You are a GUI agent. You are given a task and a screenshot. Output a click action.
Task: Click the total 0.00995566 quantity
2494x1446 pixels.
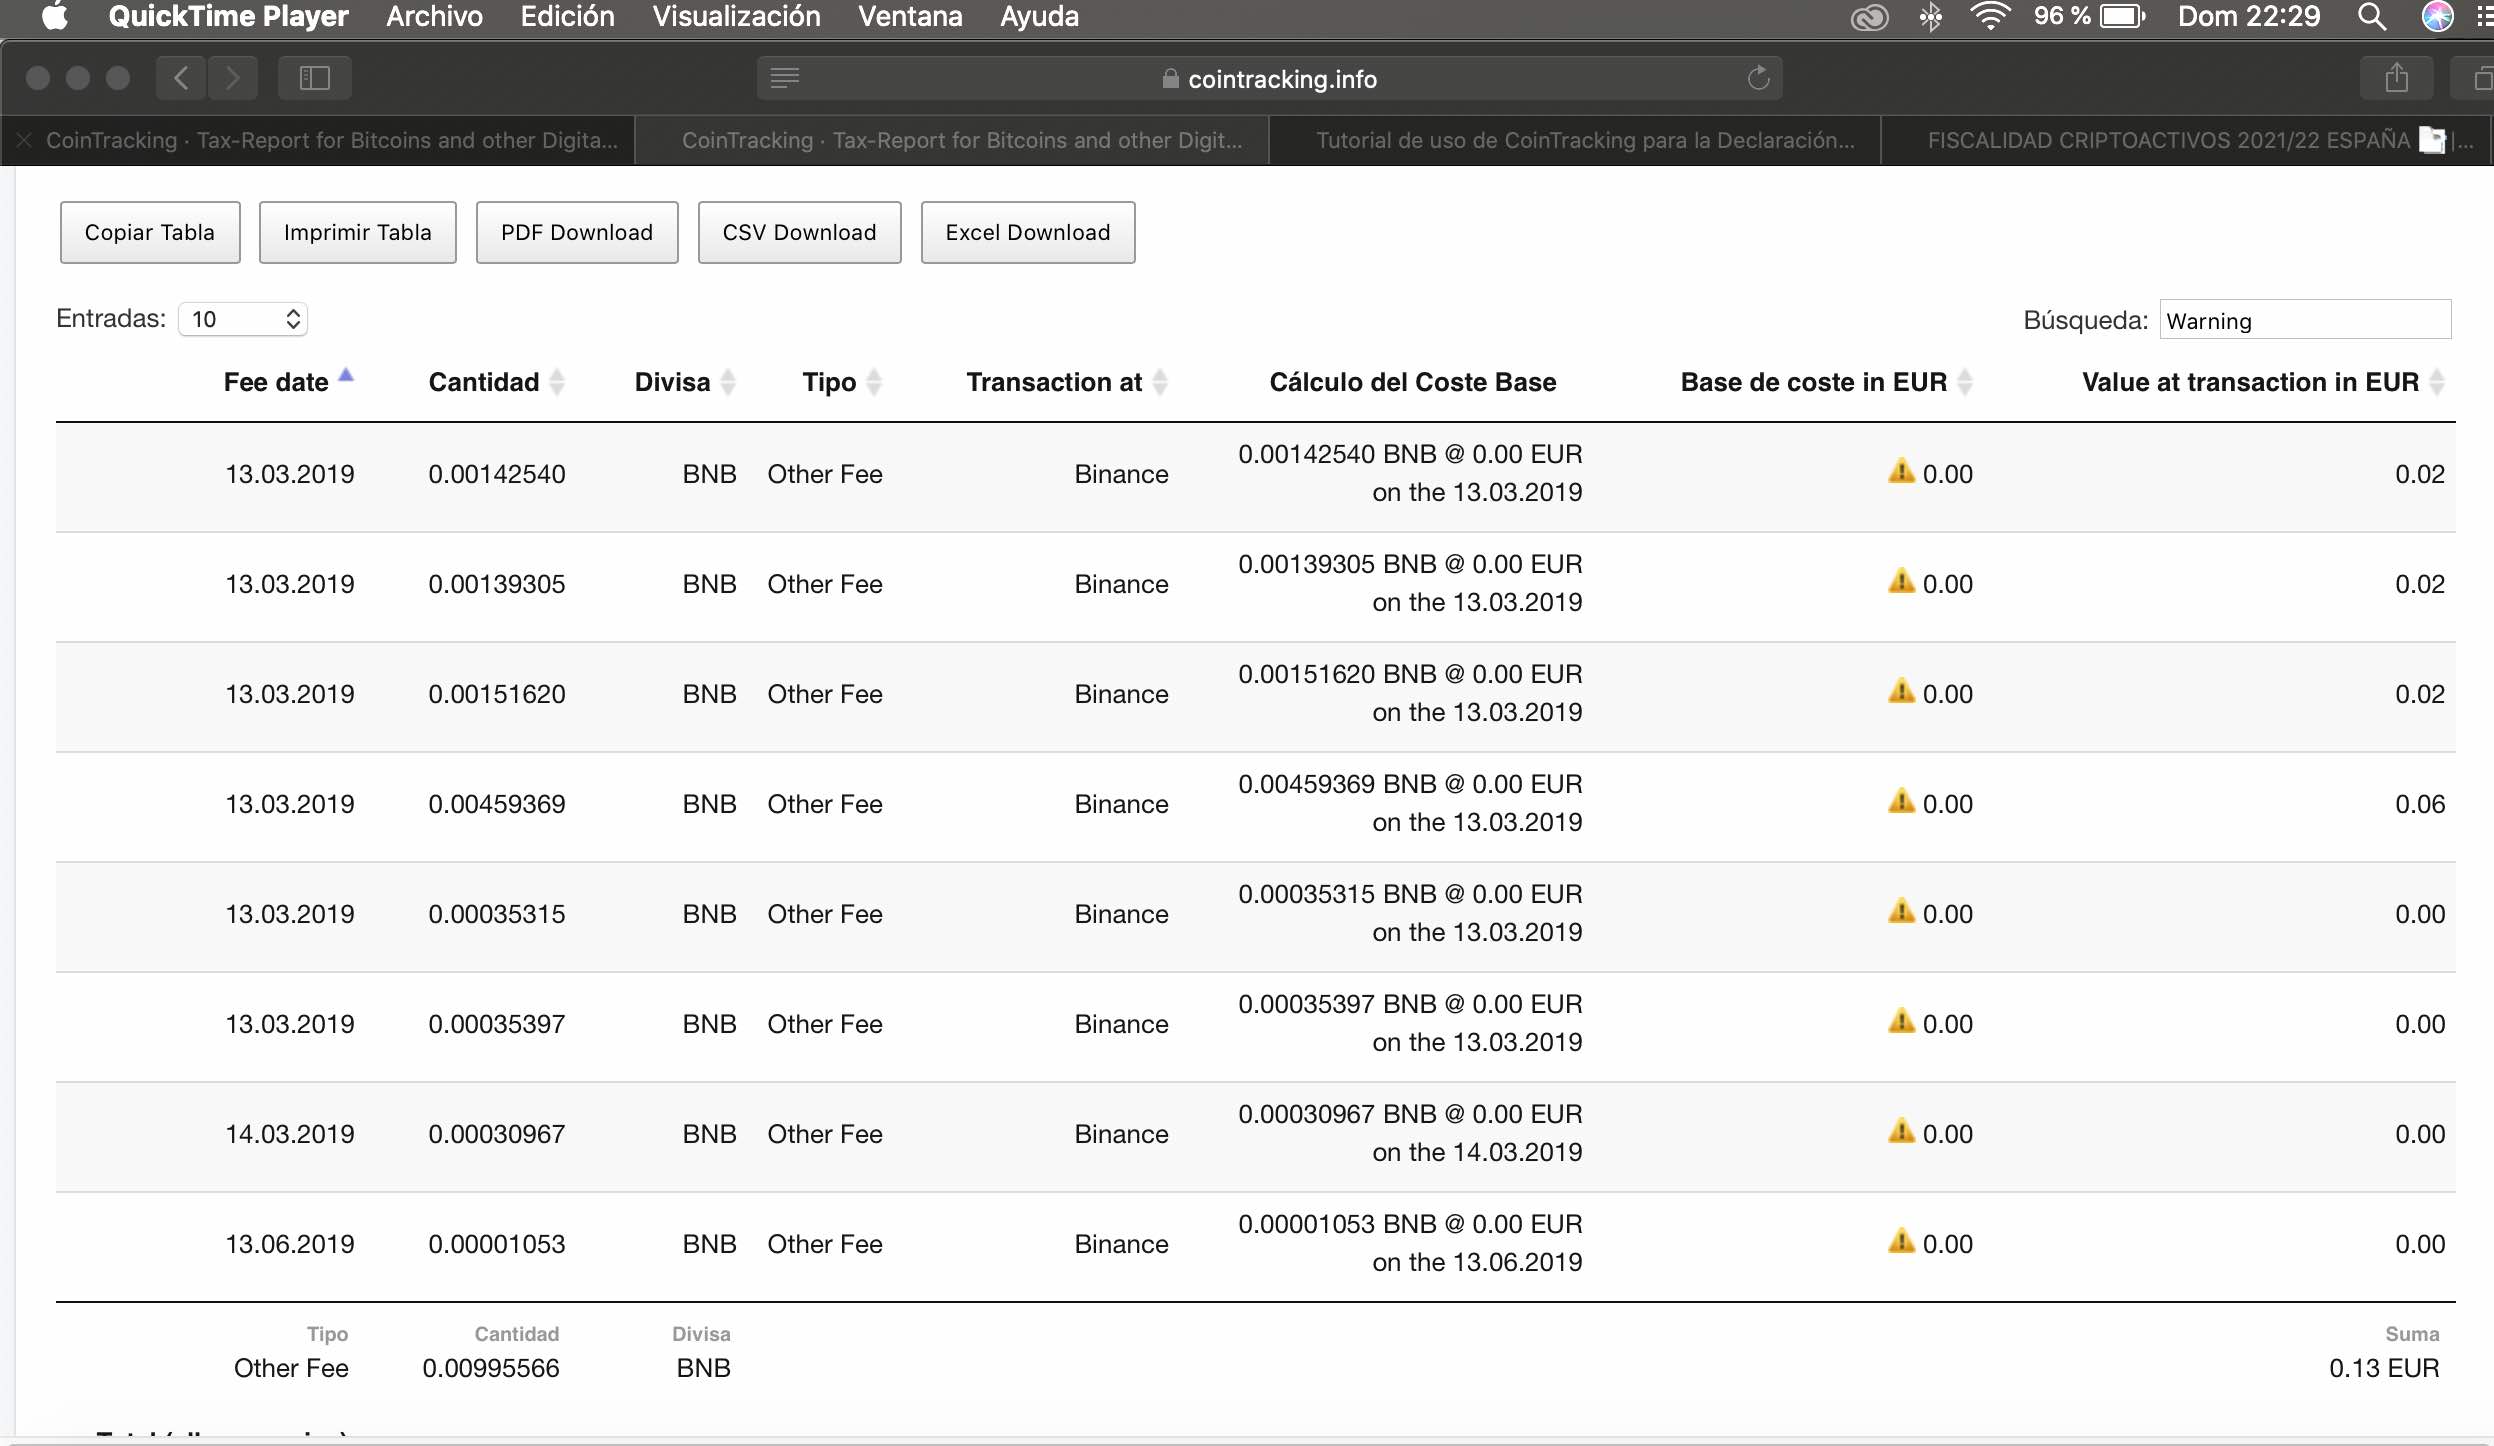(x=491, y=1368)
